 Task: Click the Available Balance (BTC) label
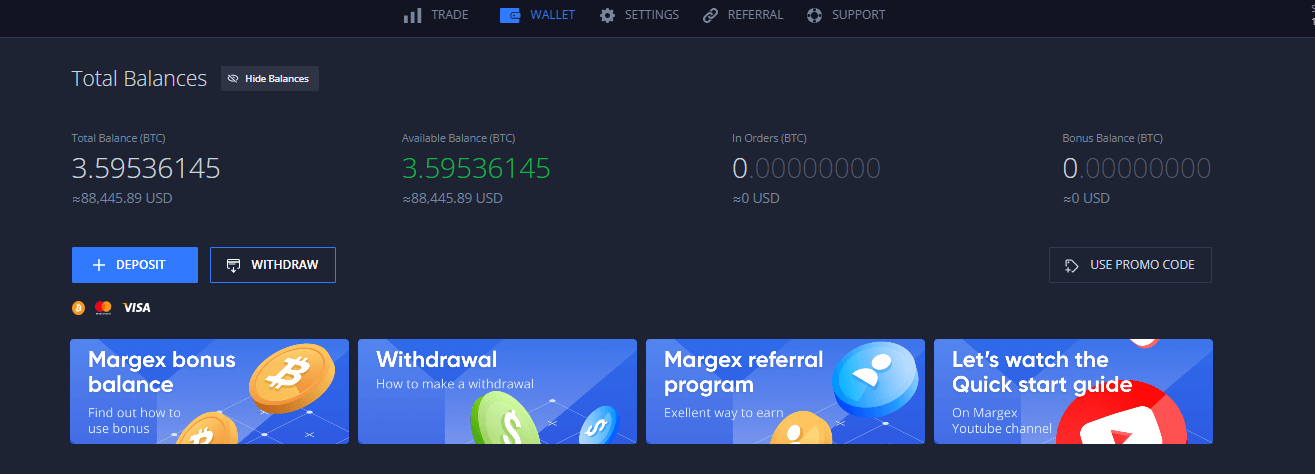click(x=458, y=138)
